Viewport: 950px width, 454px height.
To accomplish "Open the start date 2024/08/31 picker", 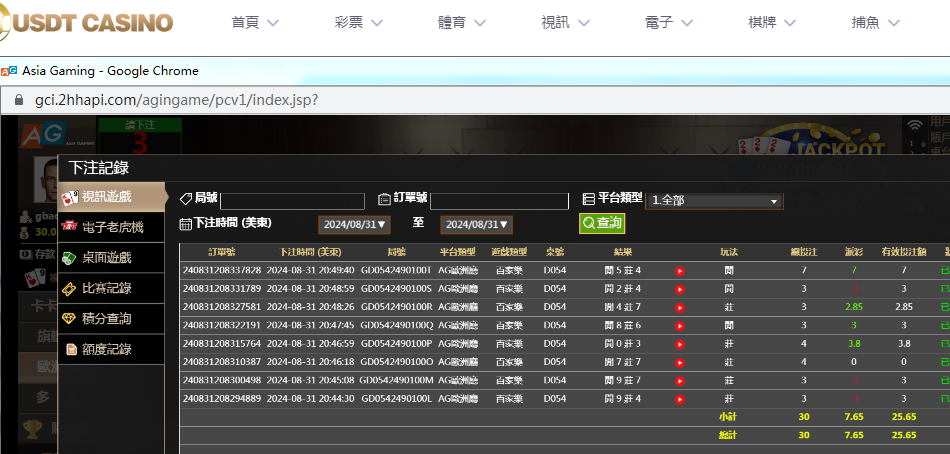I will pos(354,225).
